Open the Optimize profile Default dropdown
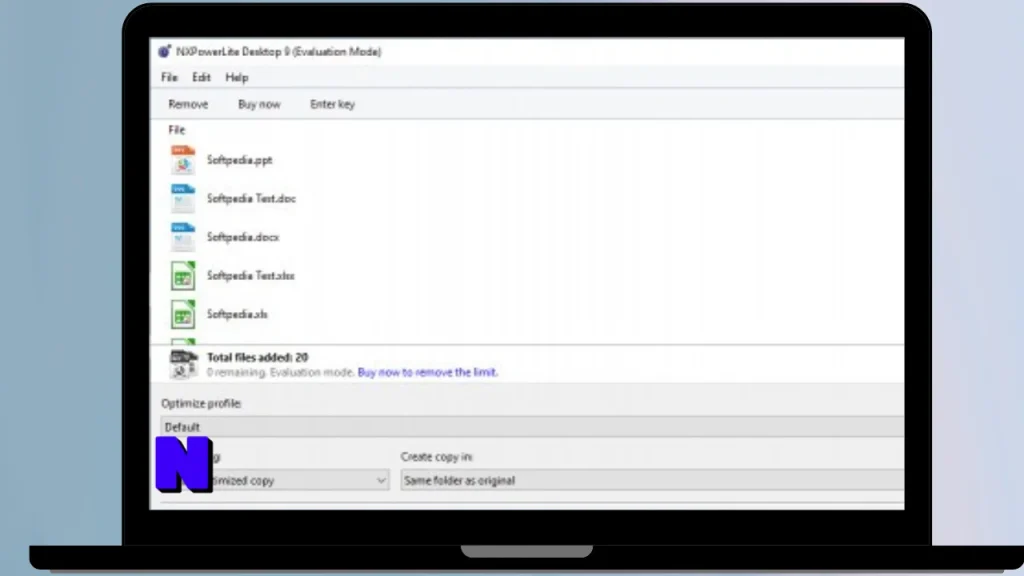The height and width of the screenshot is (576, 1024). point(532,426)
